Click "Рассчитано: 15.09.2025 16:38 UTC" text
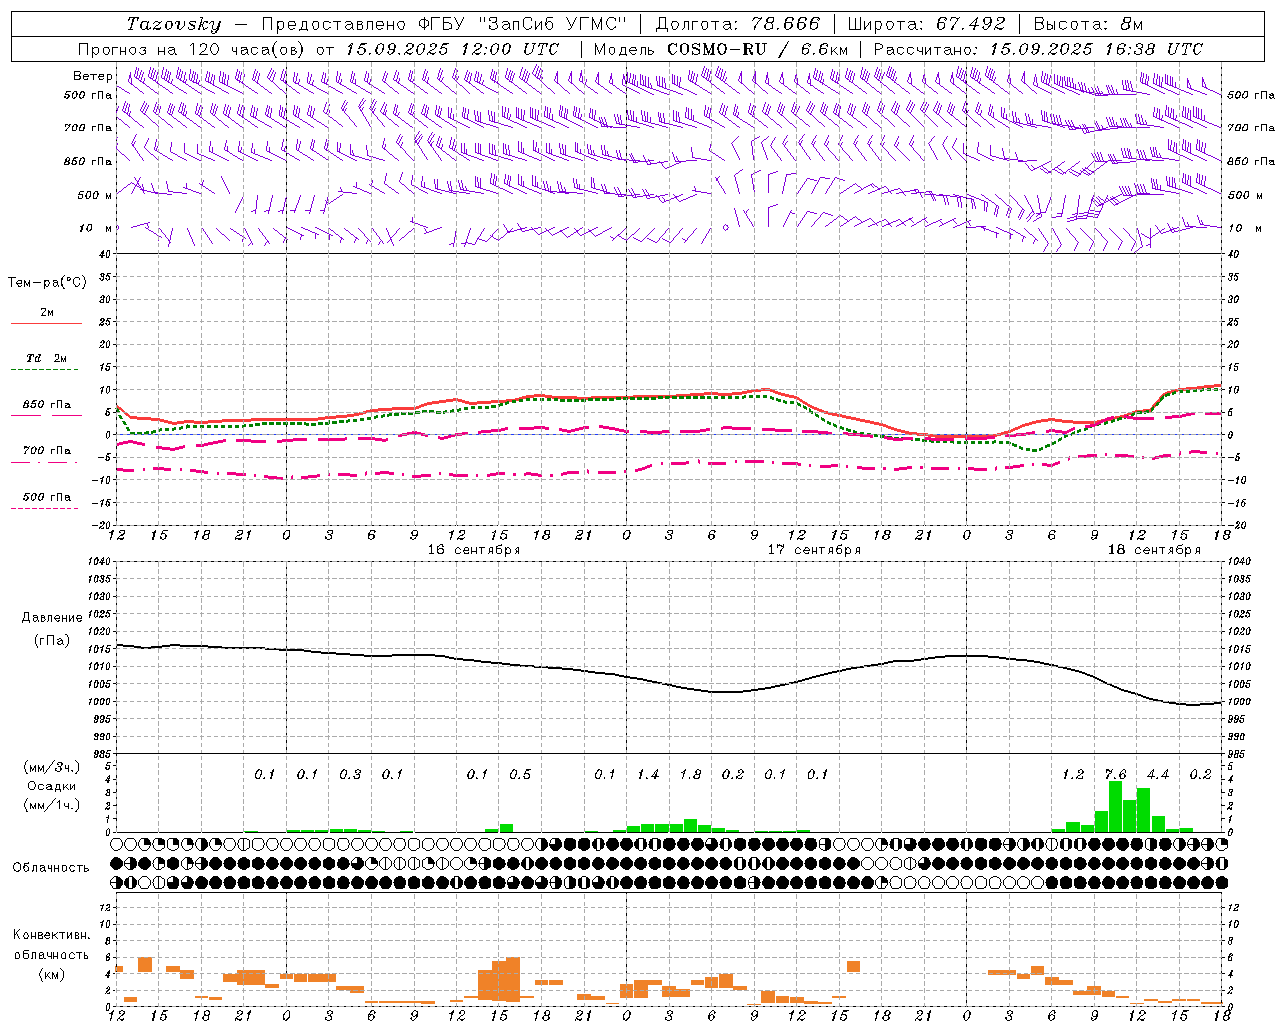1280x1024 pixels. [x=1038, y=49]
